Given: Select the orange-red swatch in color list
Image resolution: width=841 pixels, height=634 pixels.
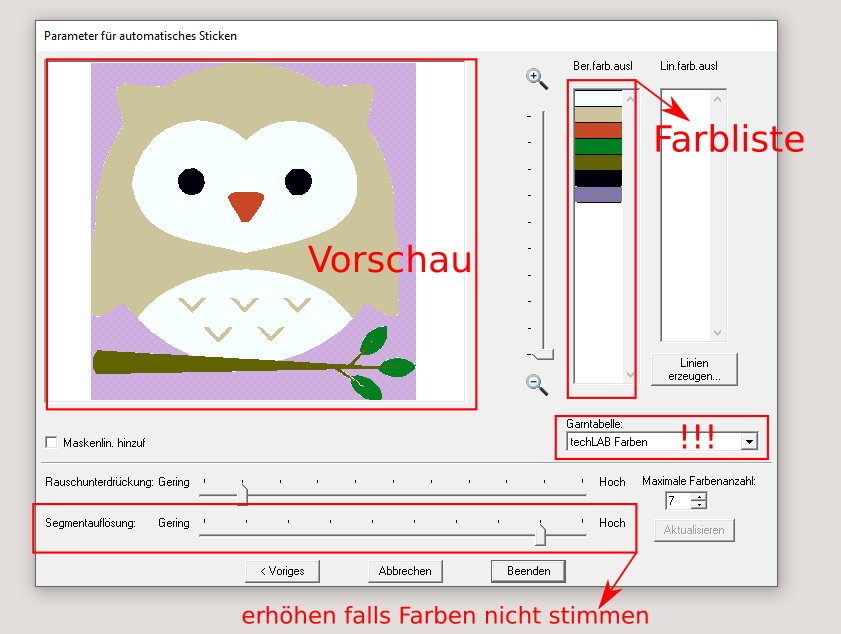Looking at the screenshot, I should 598,130.
